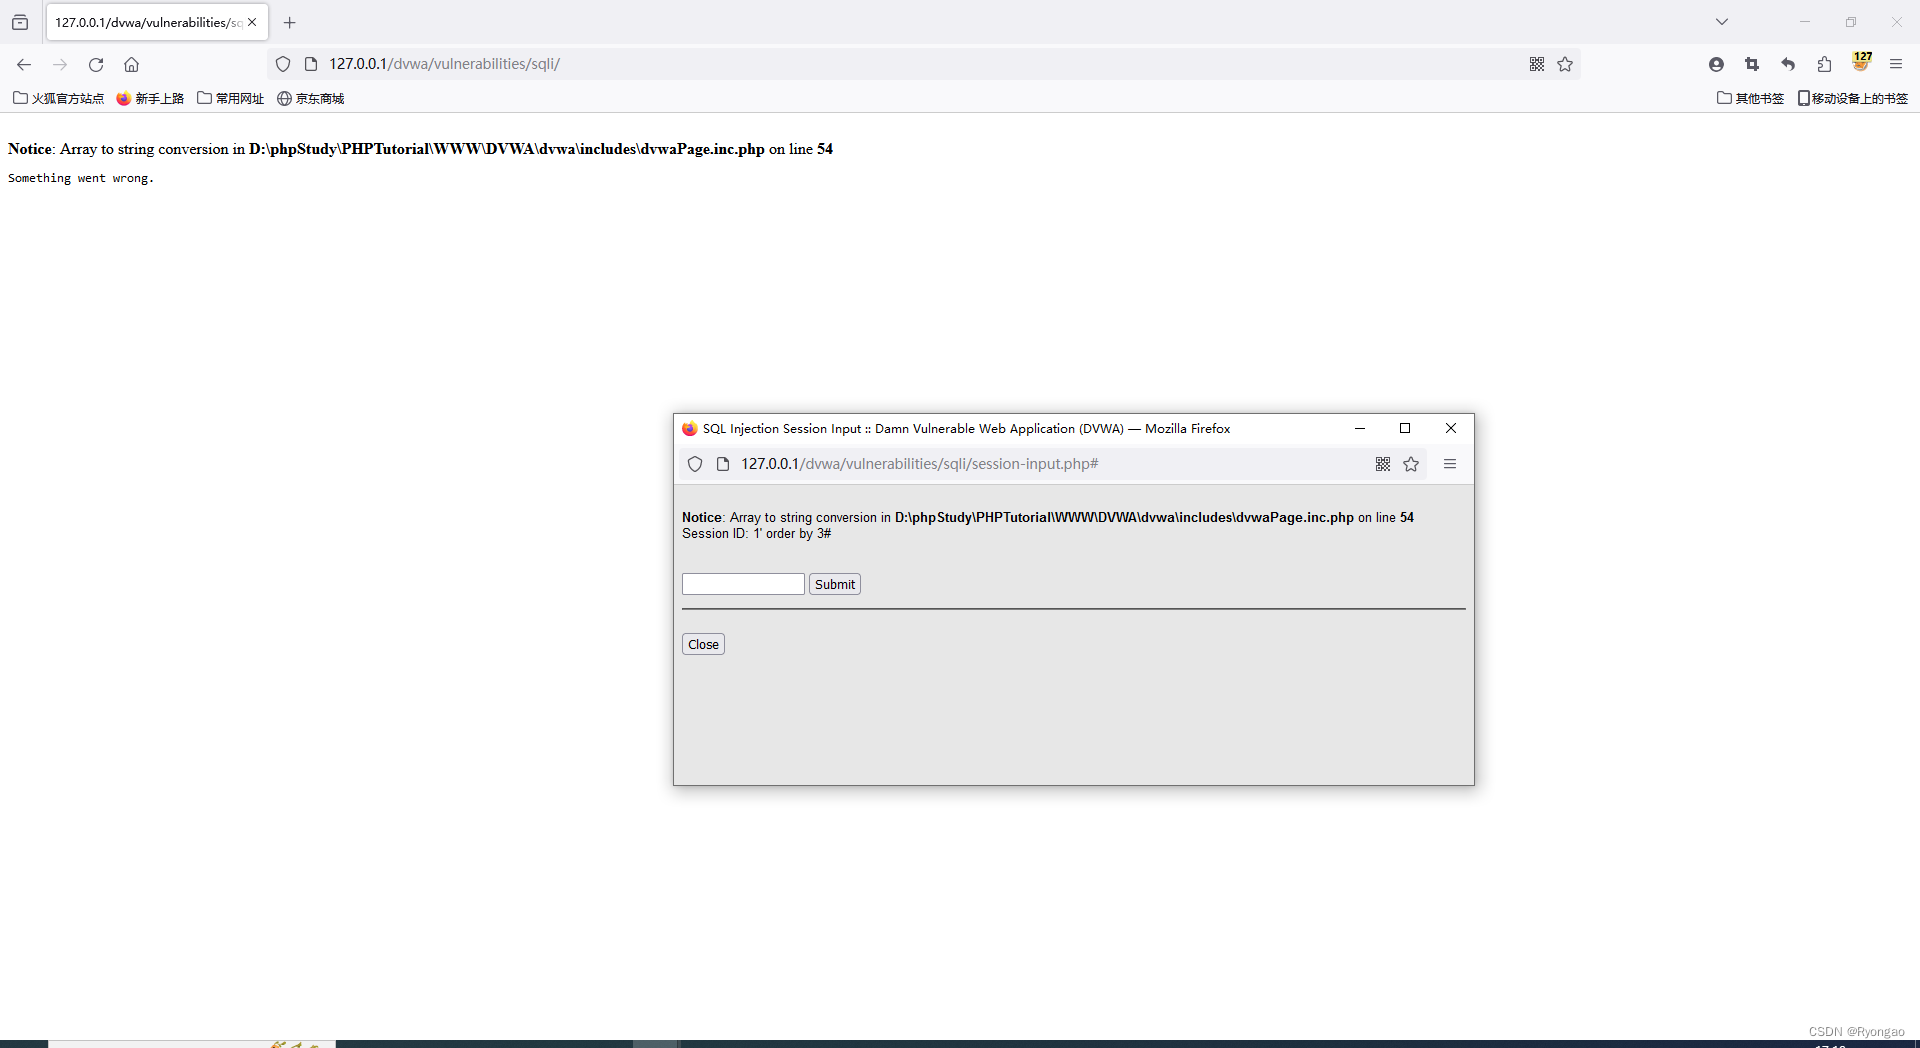This screenshot has width=1920, height=1048.
Task: Go to the Firefox home page
Action: (131, 64)
